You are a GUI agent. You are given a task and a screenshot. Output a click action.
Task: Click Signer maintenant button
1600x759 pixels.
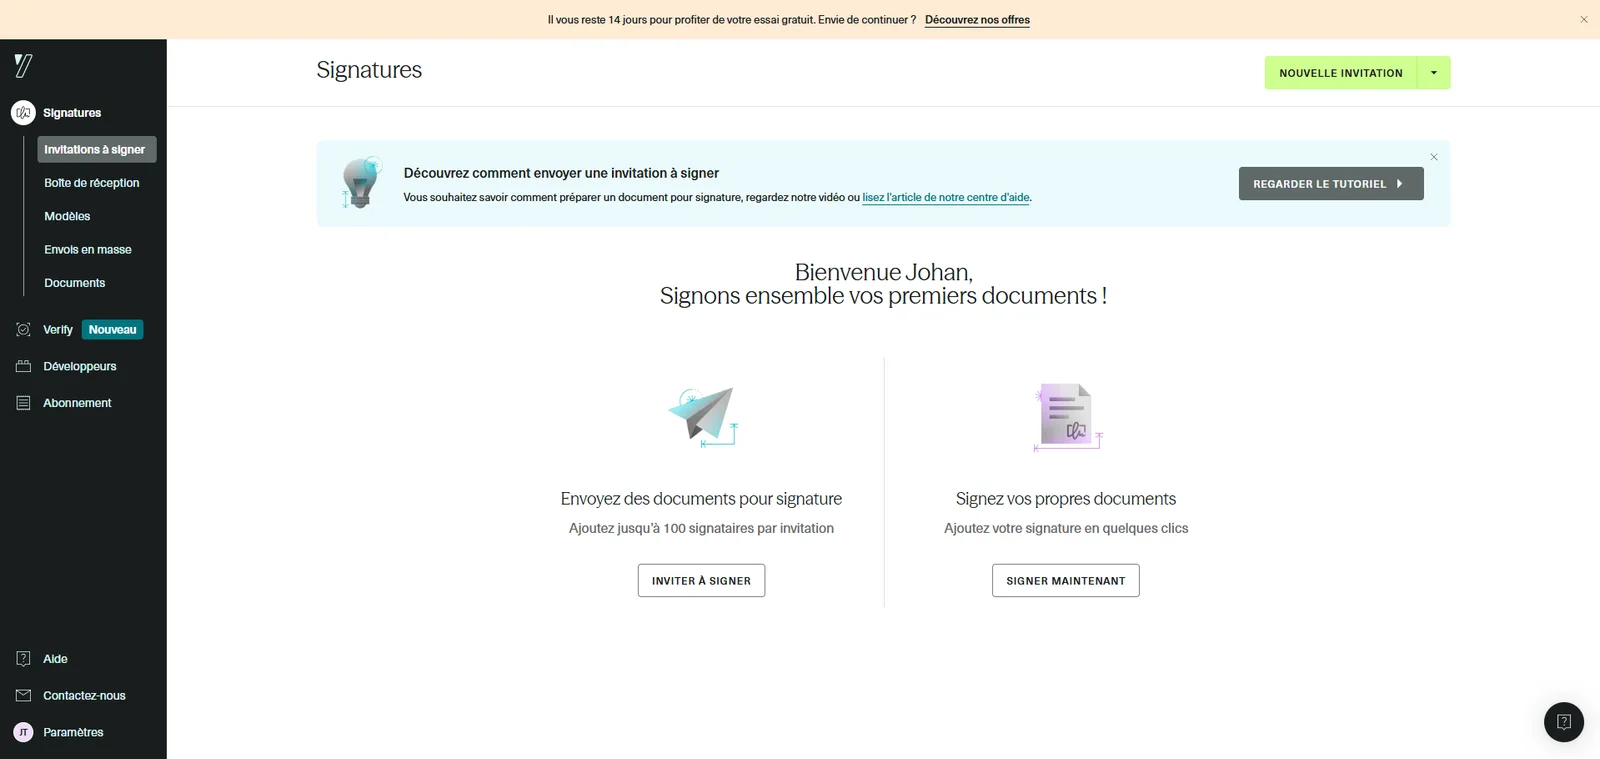click(1066, 581)
